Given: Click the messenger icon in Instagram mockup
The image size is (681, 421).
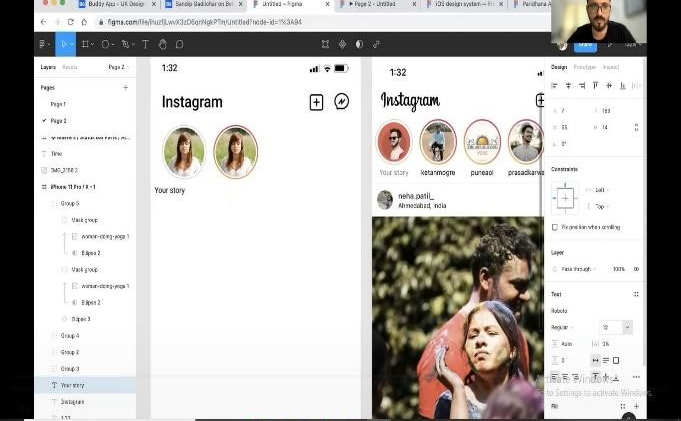Looking at the screenshot, I should coord(342,102).
